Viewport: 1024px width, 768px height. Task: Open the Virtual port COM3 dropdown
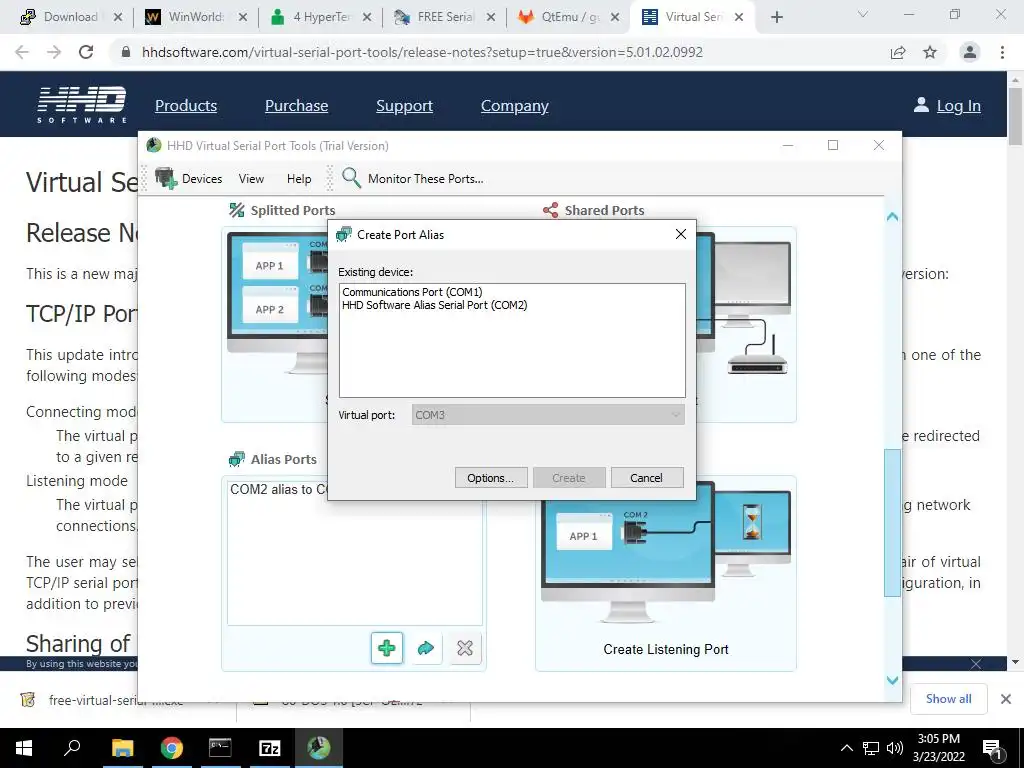pos(548,415)
